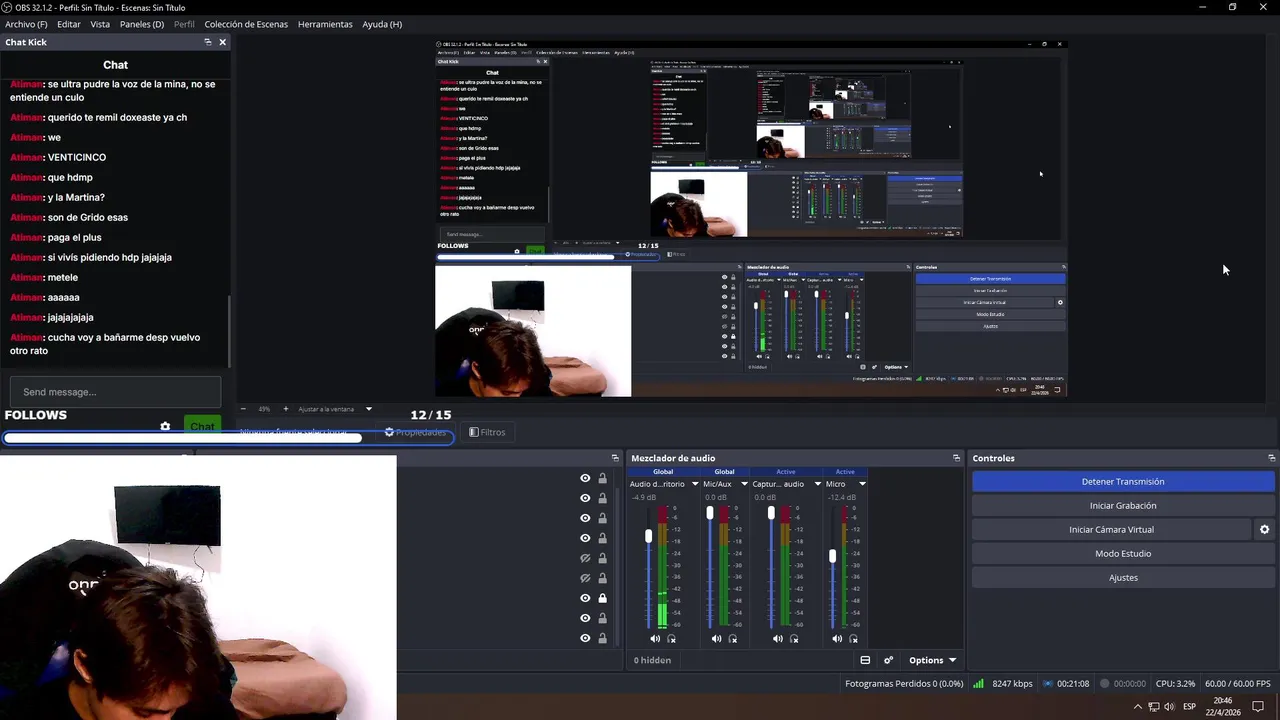Open virtual camera settings gear

(x=1264, y=530)
